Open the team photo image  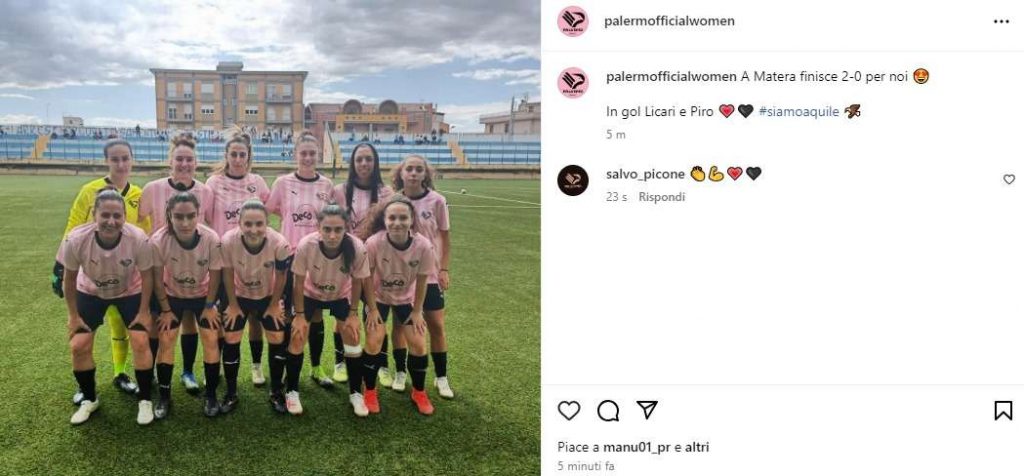click(270, 238)
